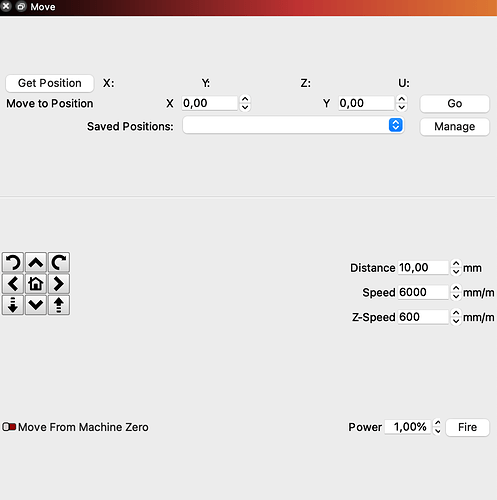Click the Fire button
Screen dimensions: 497x500
[467, 427]
